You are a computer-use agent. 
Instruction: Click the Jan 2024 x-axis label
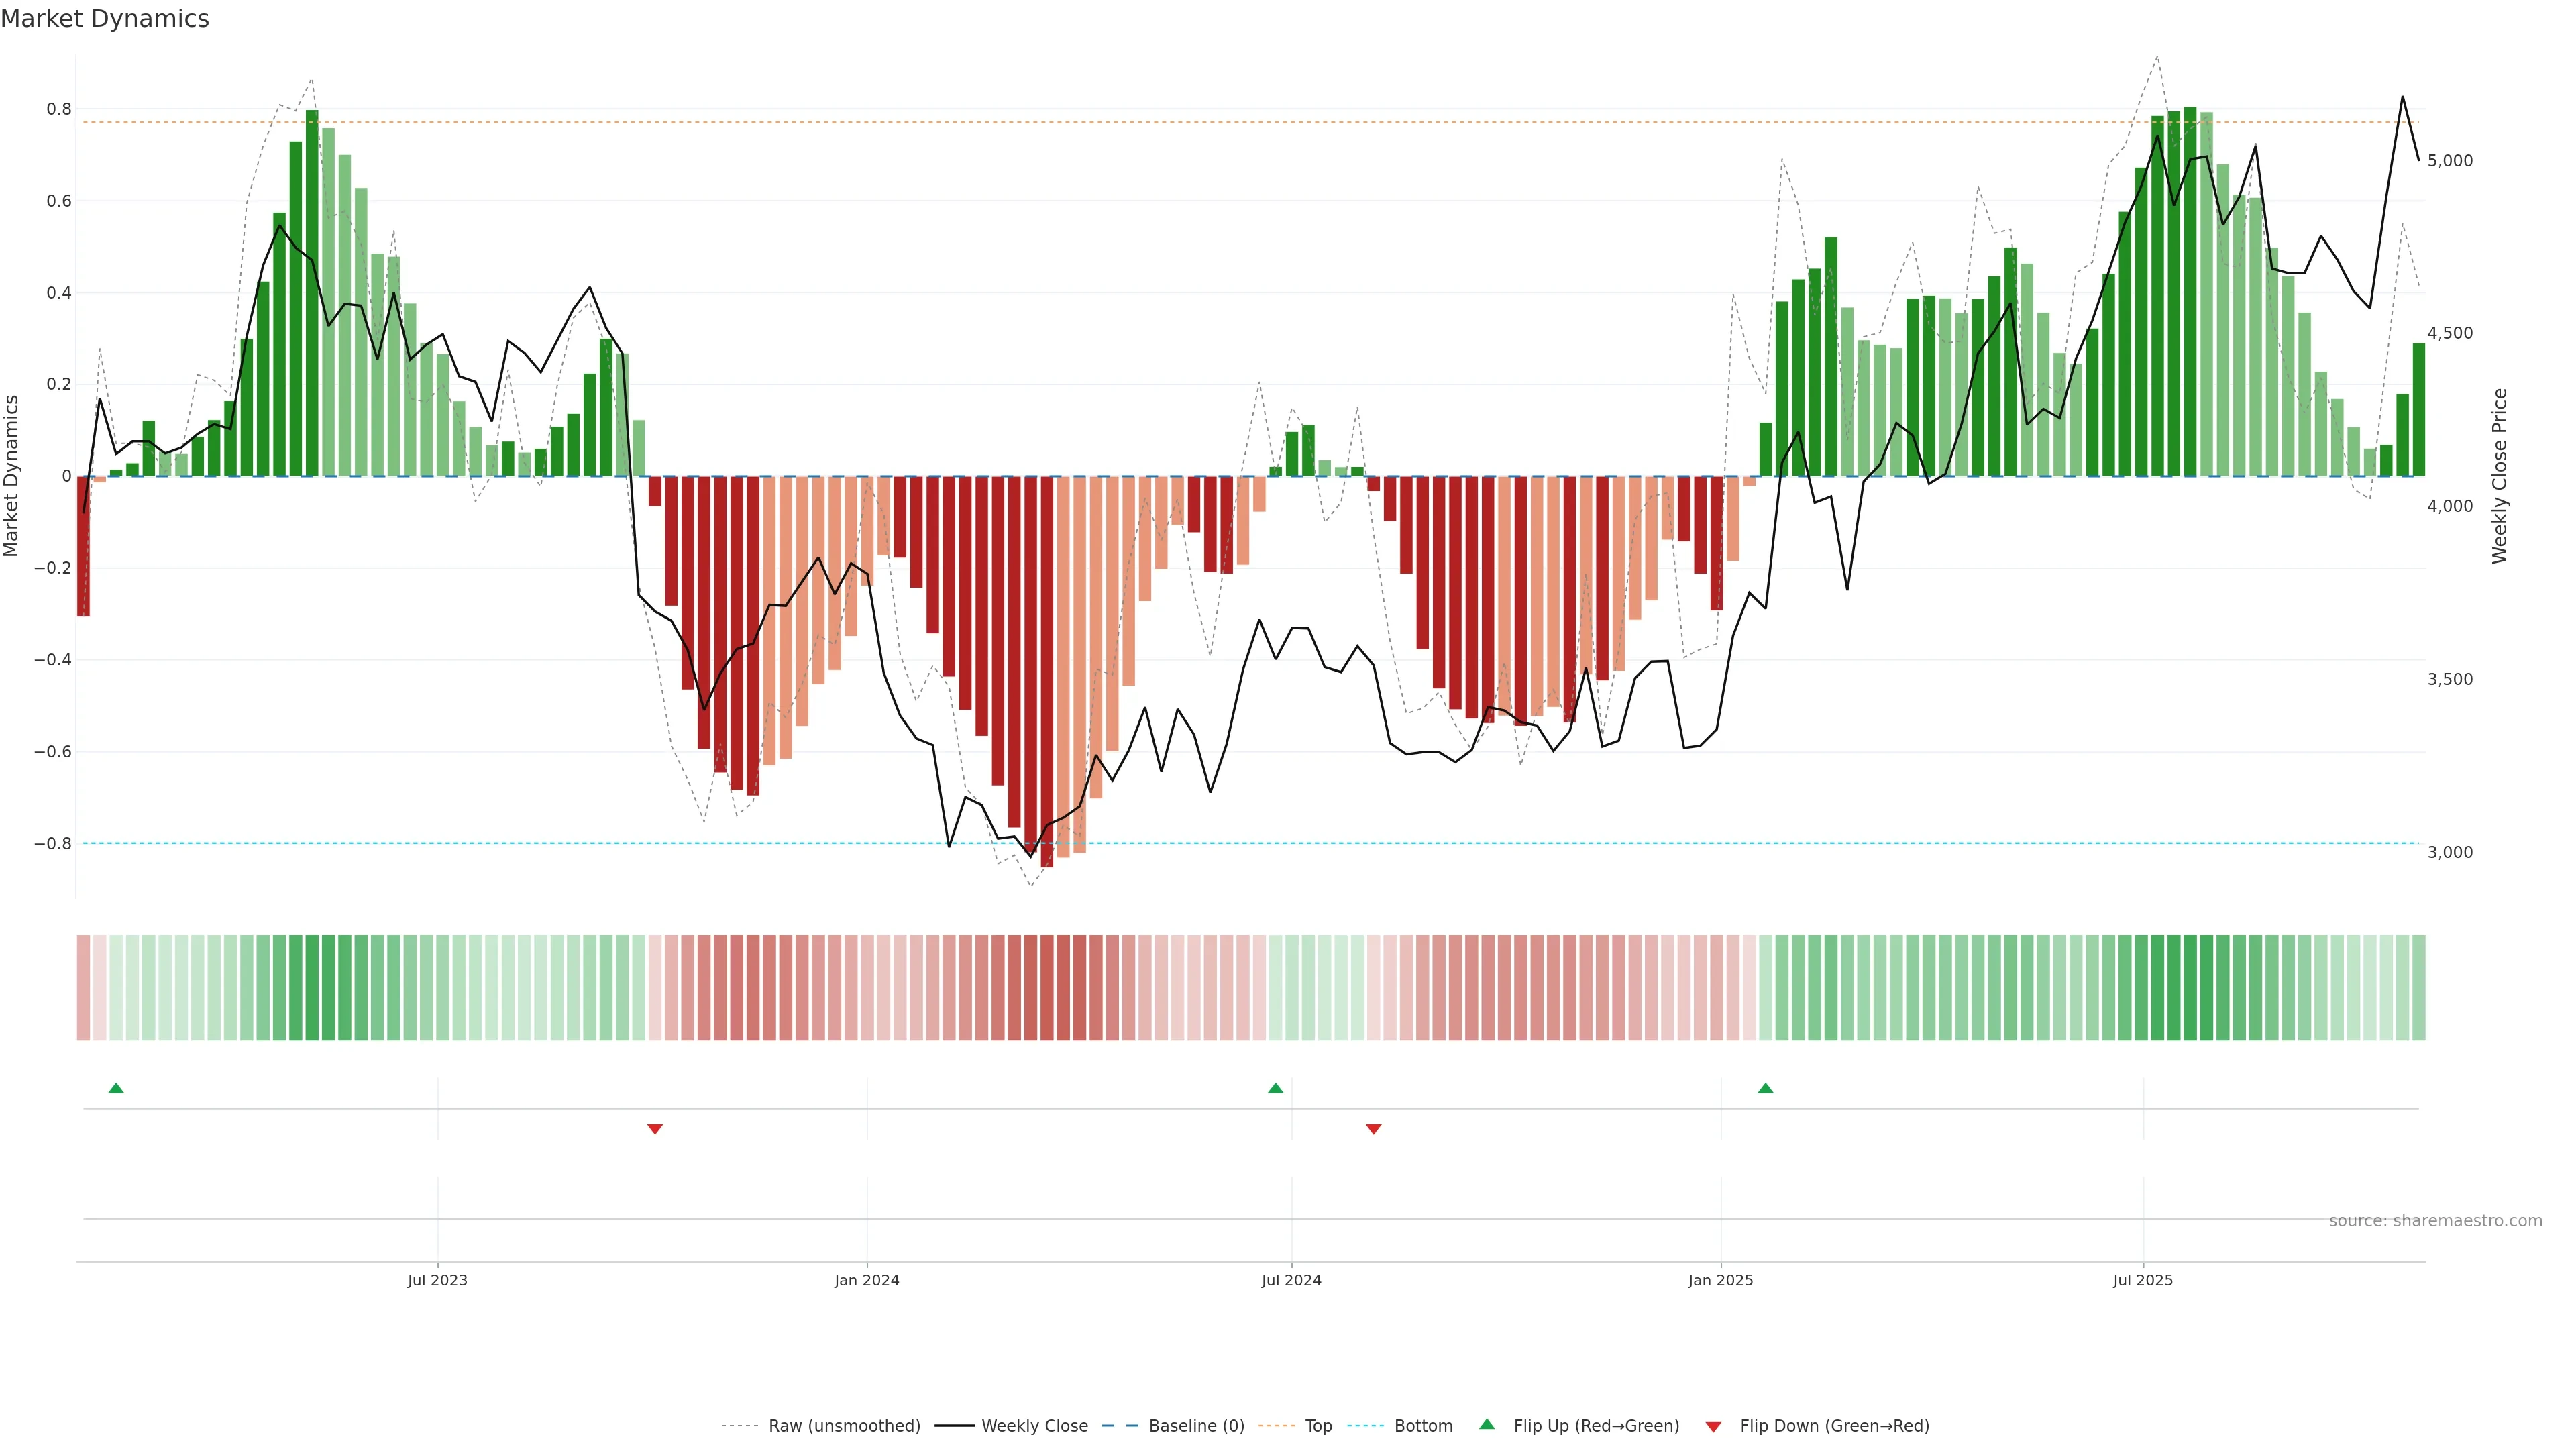point(867,1280)
